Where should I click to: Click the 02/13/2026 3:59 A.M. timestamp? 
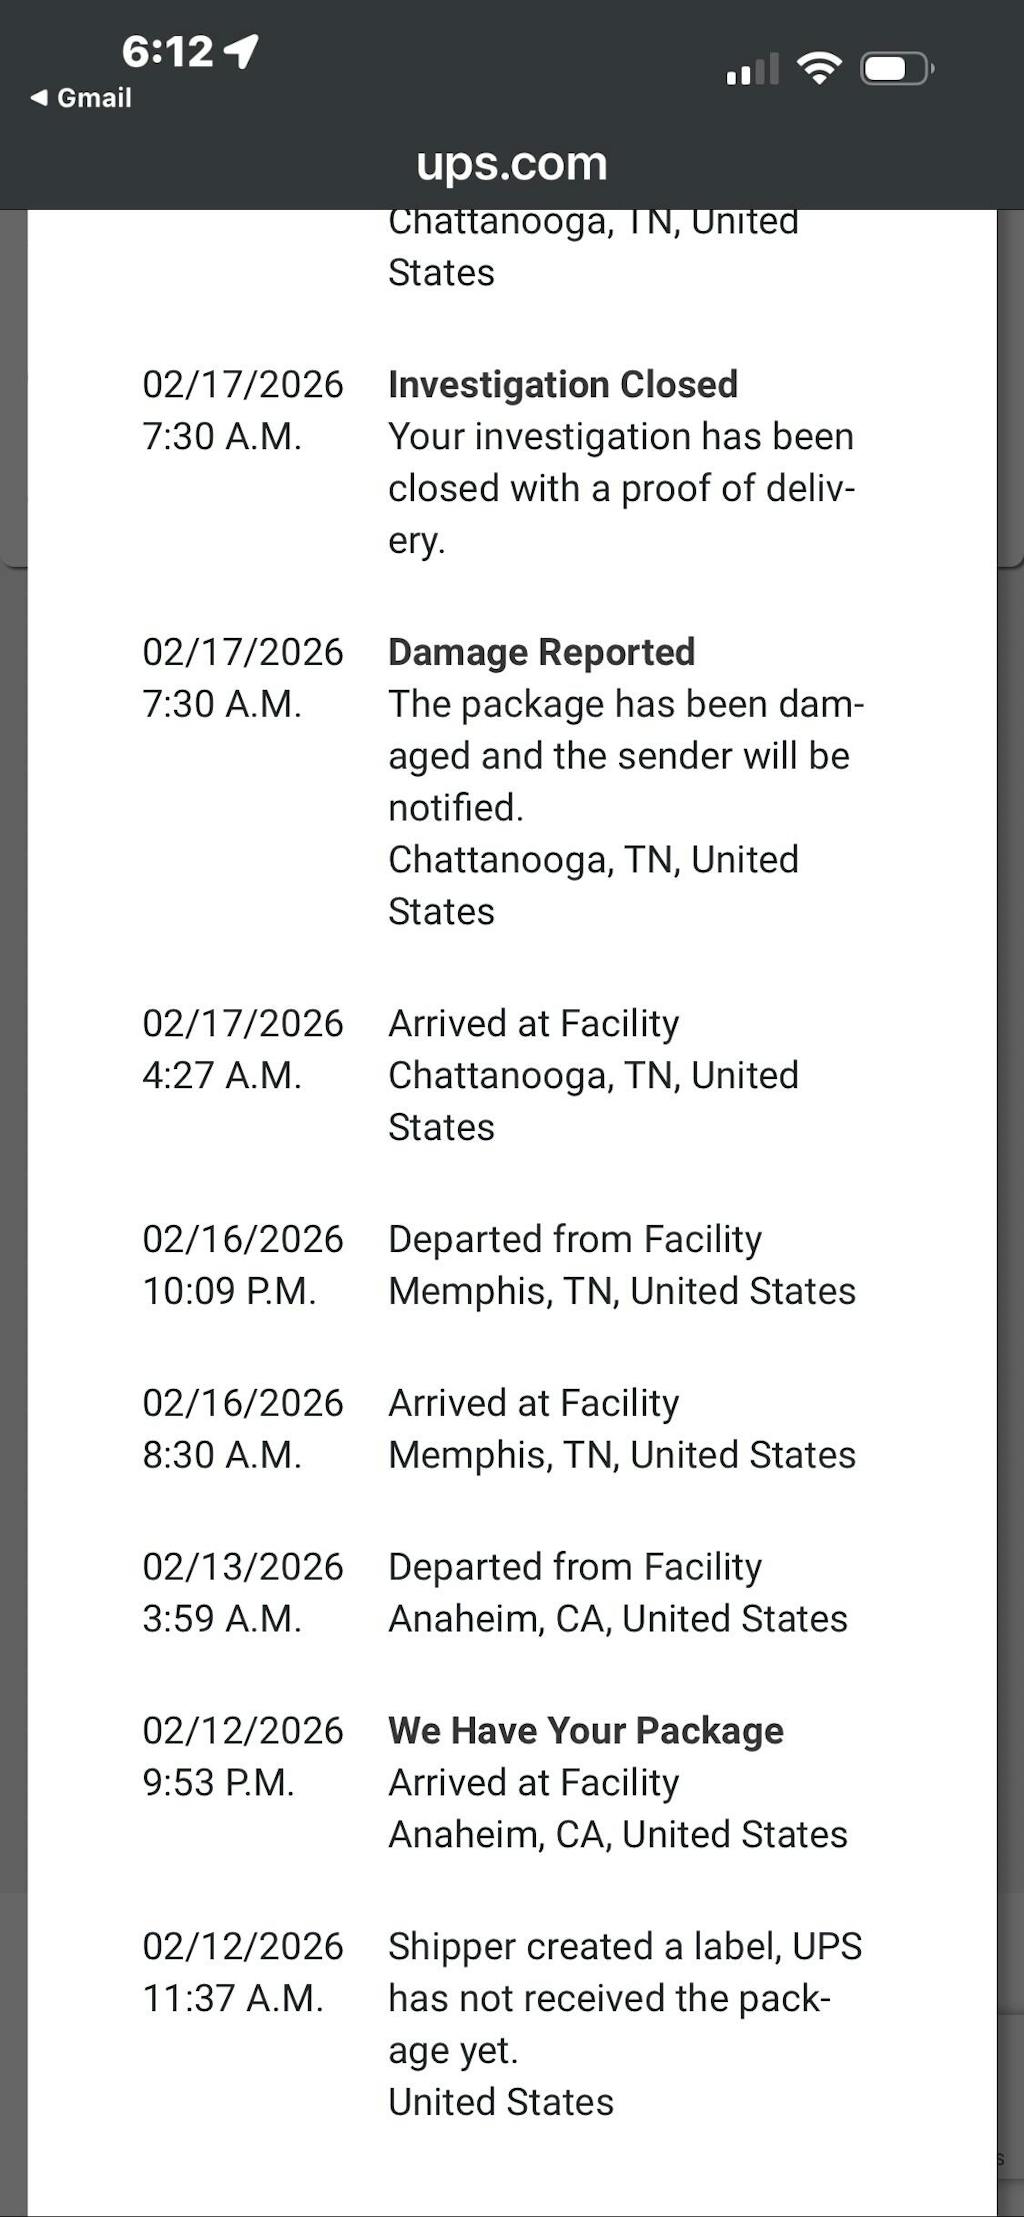click(x=242, y=1593)
